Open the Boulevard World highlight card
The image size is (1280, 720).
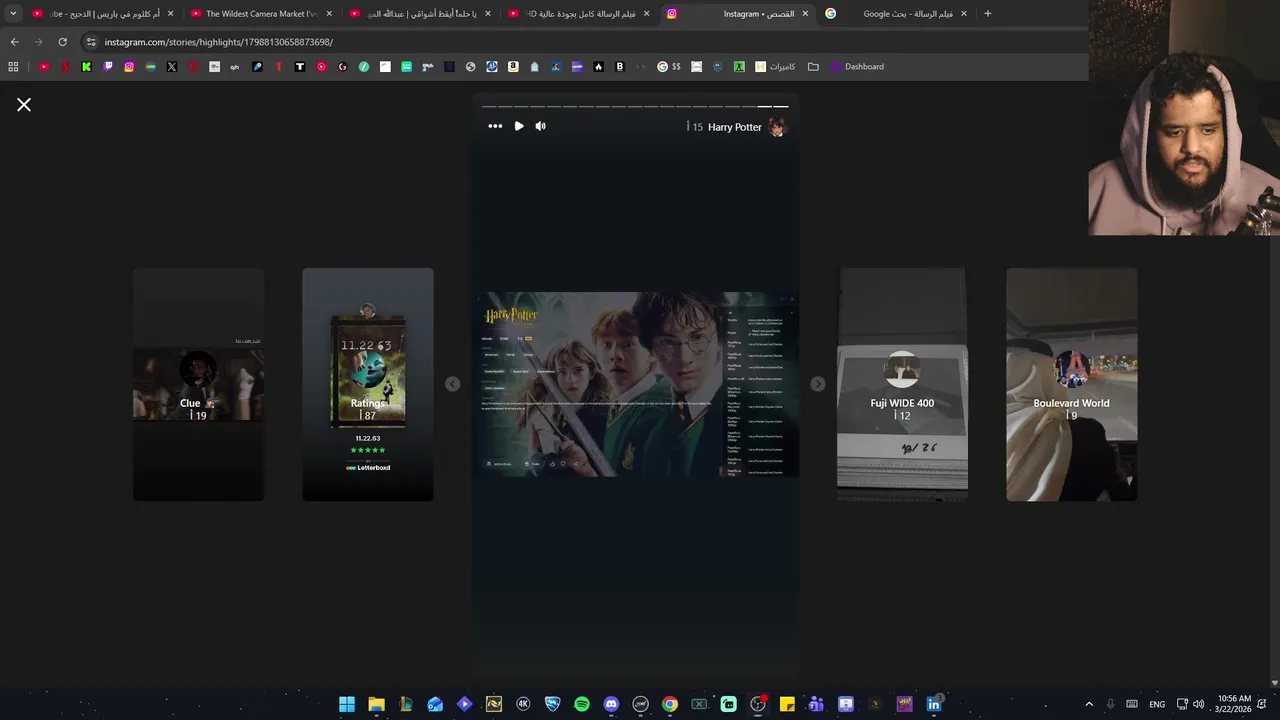pyautogui.click(x=1071, y=384)
